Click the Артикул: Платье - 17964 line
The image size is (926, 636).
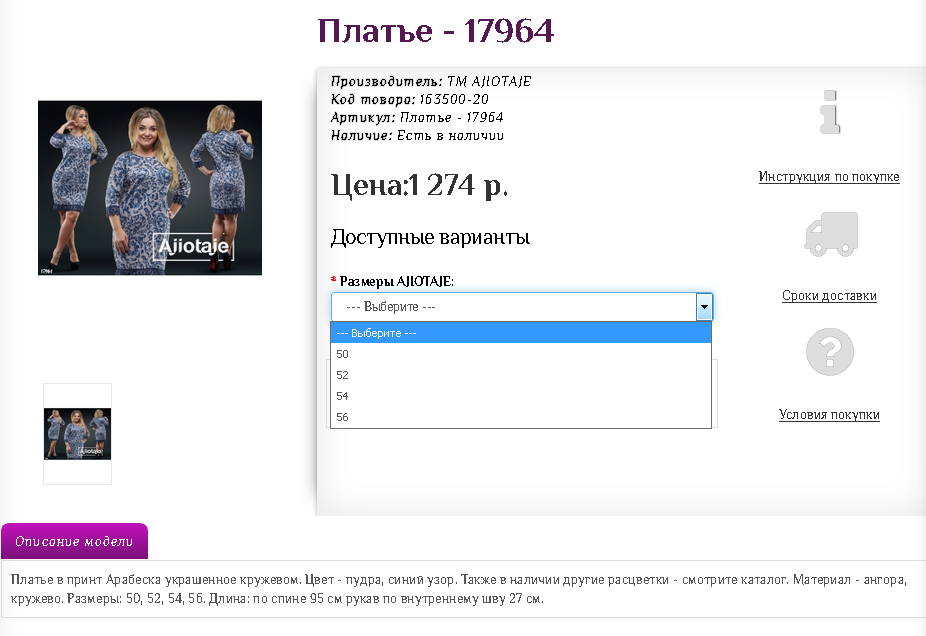417,118
